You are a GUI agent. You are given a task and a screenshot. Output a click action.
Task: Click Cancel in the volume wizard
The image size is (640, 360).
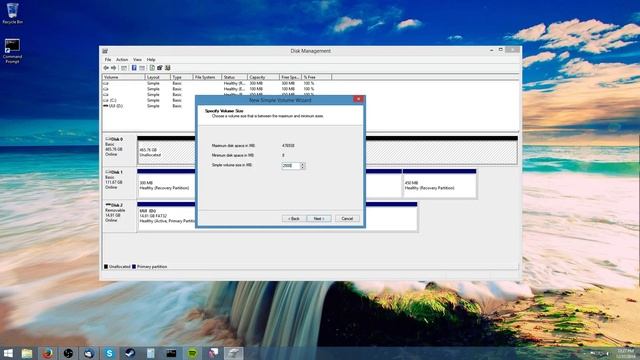(347, 219)
